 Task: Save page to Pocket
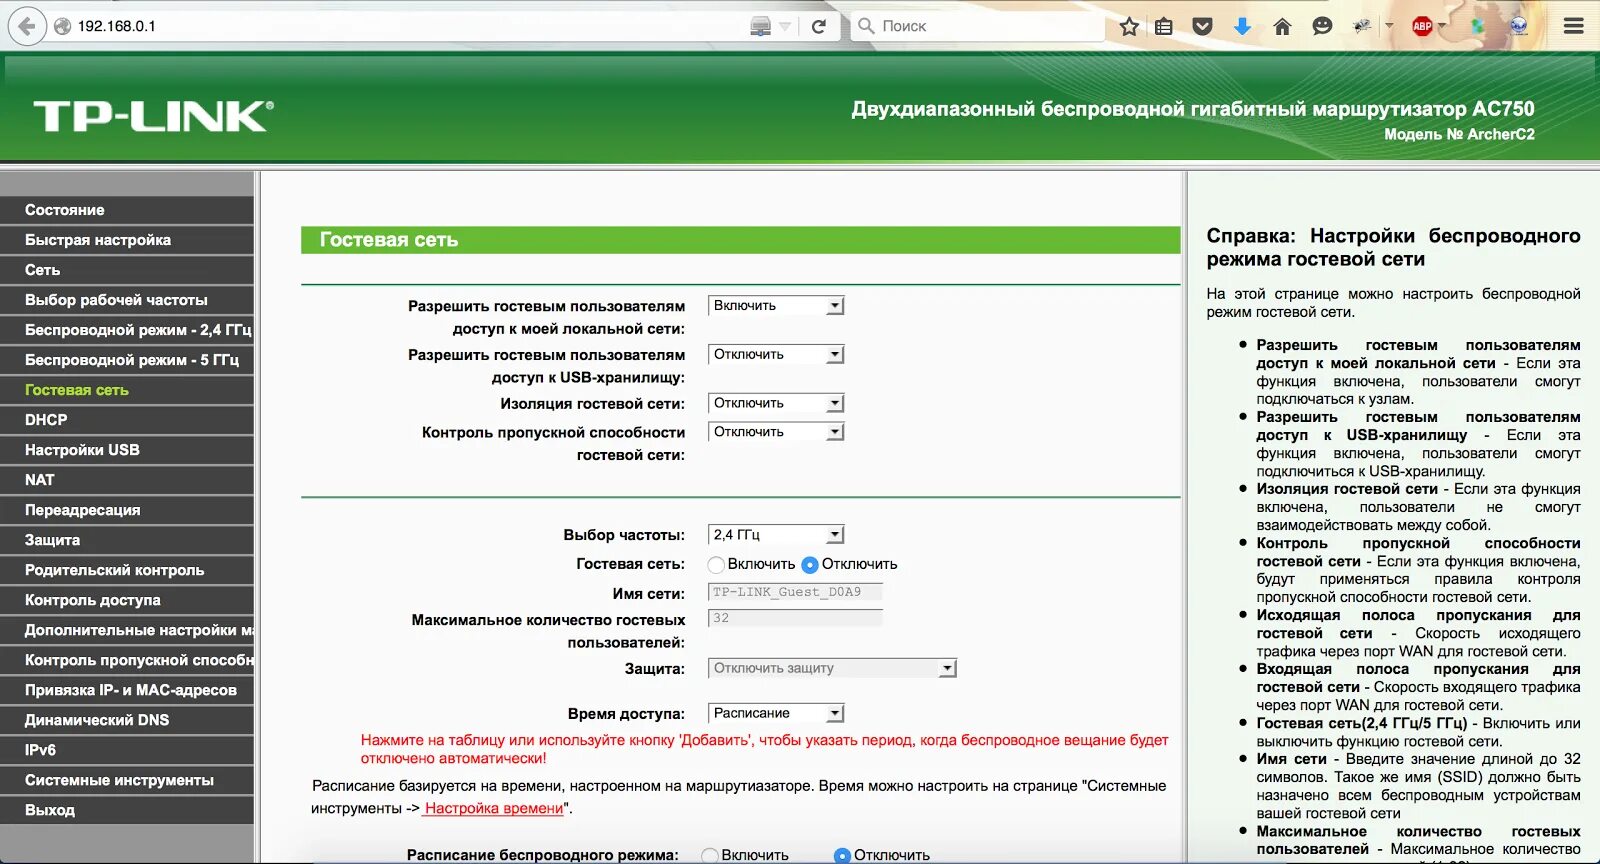click(x=1203, y=27)
